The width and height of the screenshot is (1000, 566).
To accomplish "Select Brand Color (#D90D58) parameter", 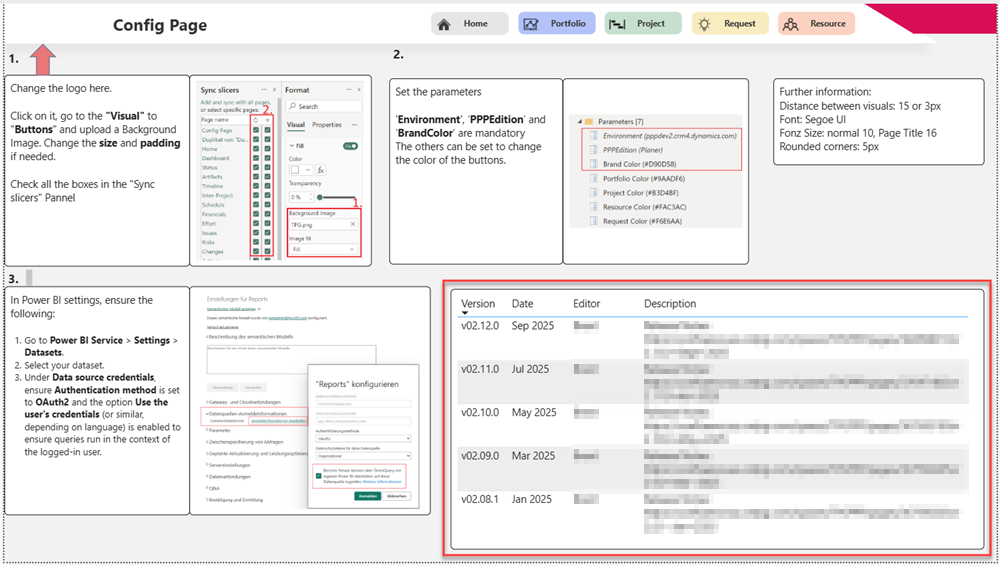I will pyautogui.click(x=640, y=164).
